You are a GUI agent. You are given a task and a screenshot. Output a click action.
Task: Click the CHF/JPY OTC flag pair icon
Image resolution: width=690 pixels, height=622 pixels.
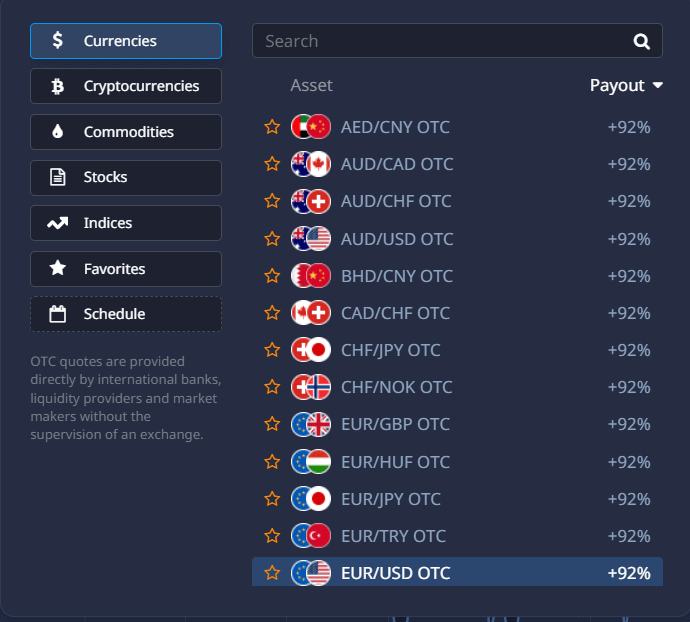310,350
